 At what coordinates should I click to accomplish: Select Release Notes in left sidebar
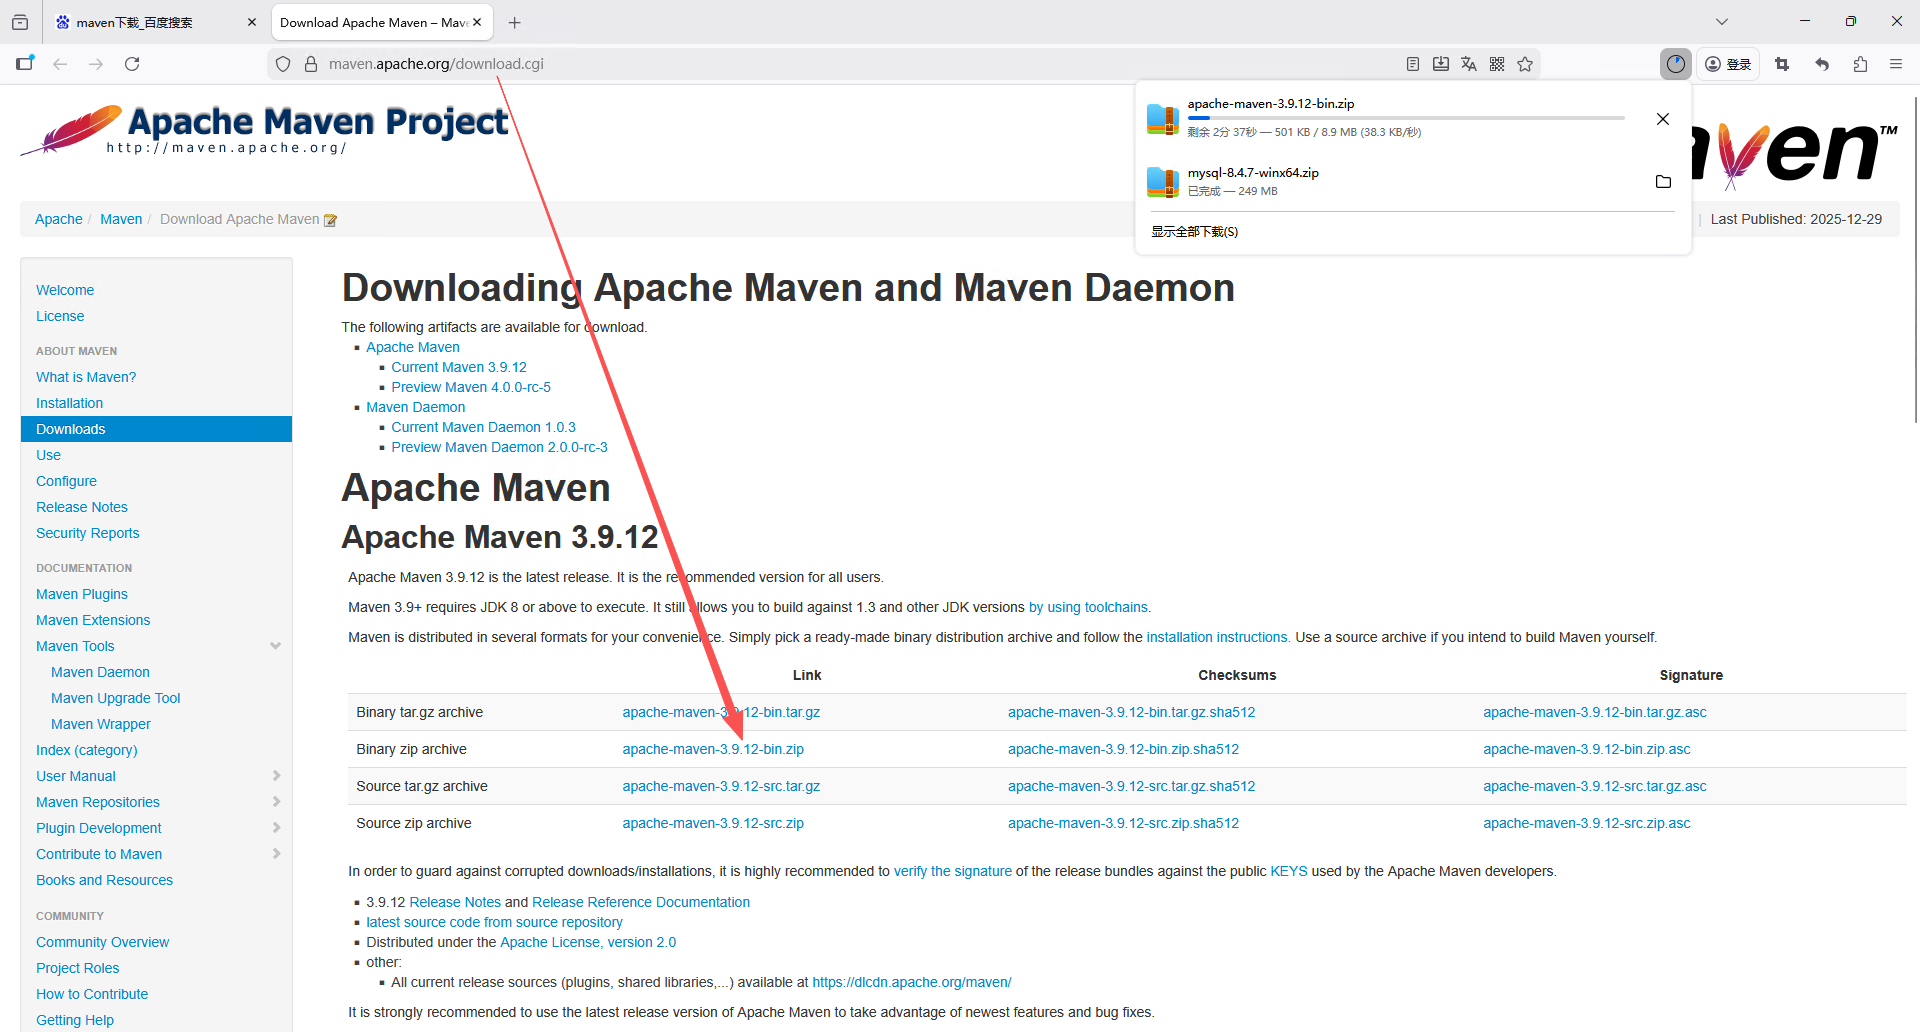click(x=82, y=507)
